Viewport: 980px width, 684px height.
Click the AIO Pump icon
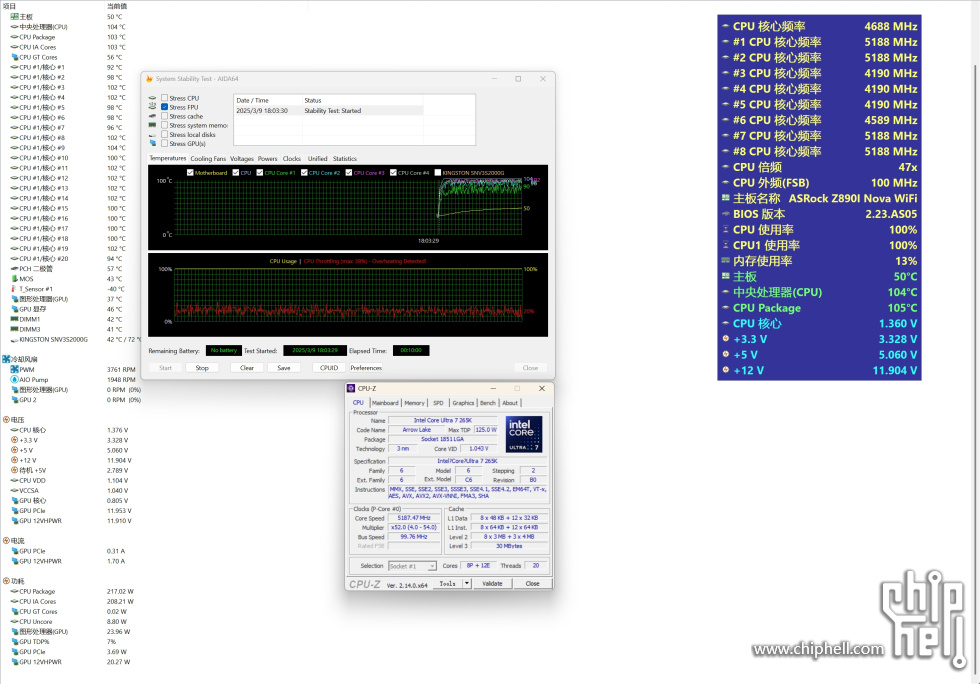click(14, 380)
